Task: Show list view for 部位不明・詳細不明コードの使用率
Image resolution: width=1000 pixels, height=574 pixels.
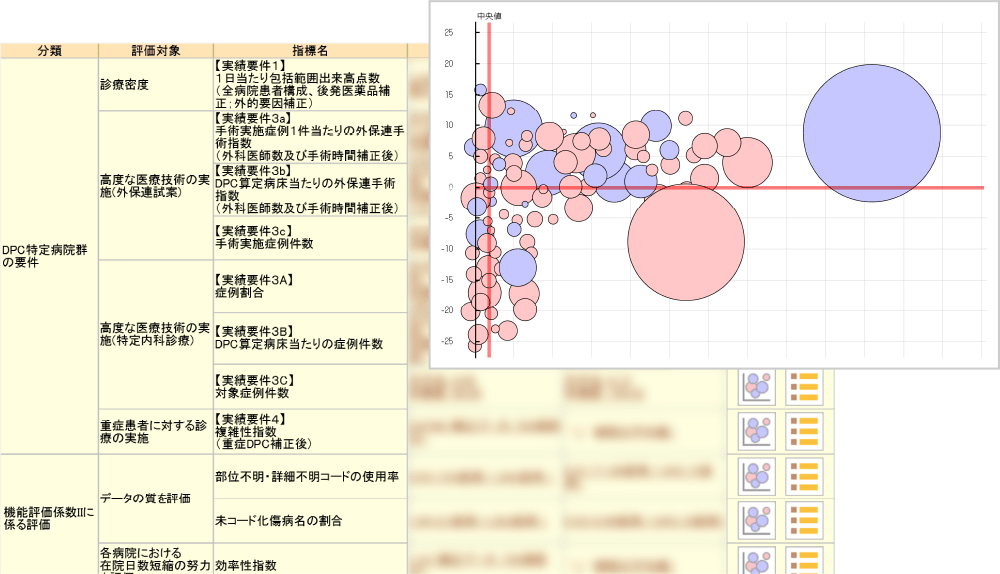Action: point(804,476)
